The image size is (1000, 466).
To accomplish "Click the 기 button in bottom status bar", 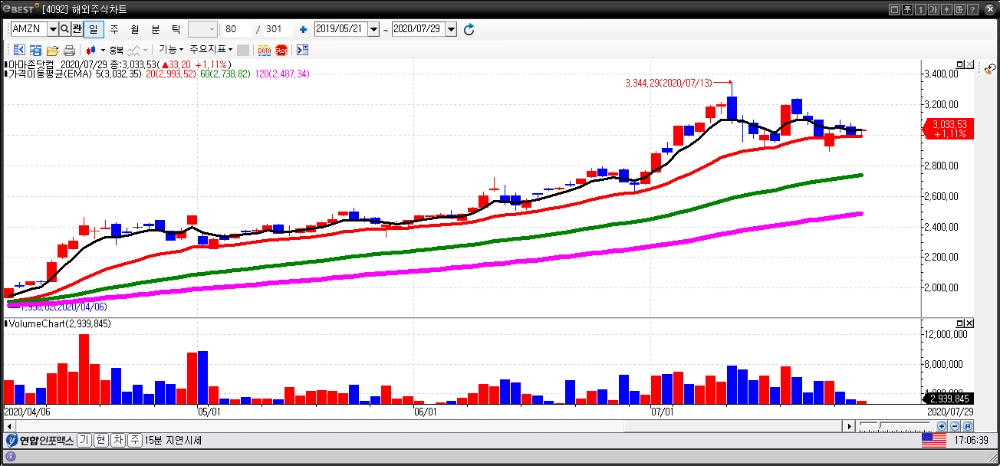I will [x=85, y=440].
